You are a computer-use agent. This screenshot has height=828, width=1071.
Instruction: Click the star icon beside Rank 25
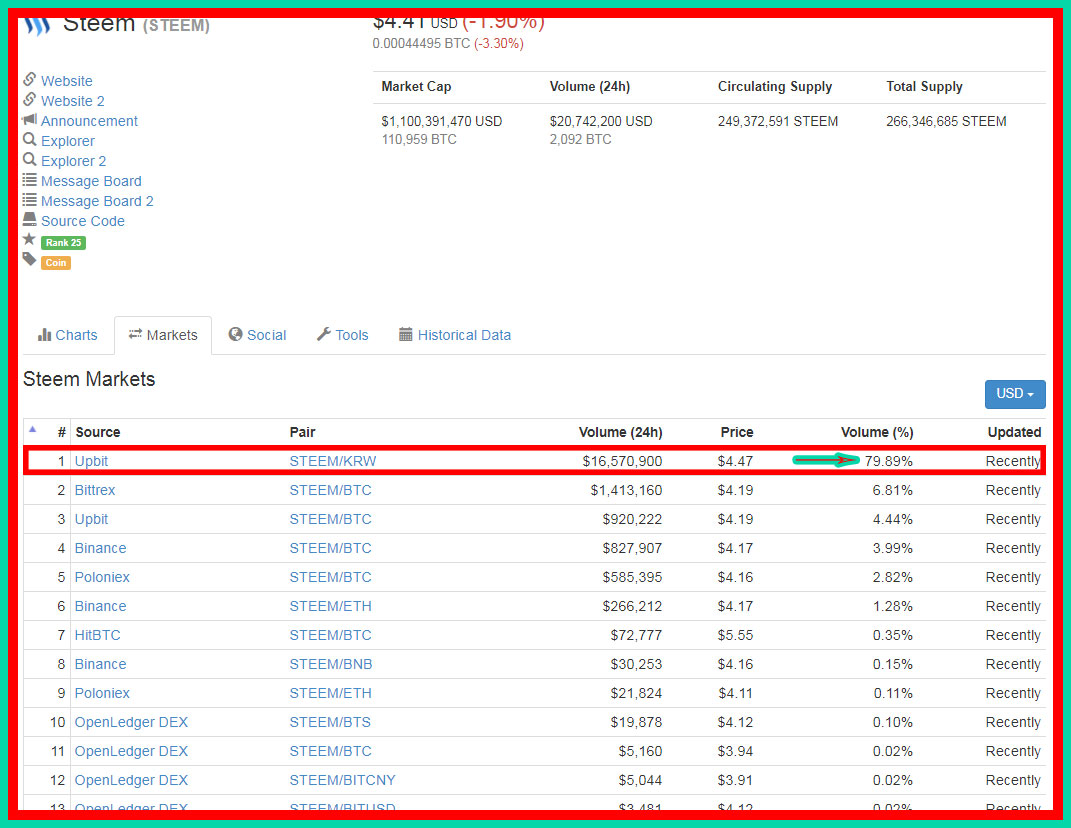click(x=29, y=239)
